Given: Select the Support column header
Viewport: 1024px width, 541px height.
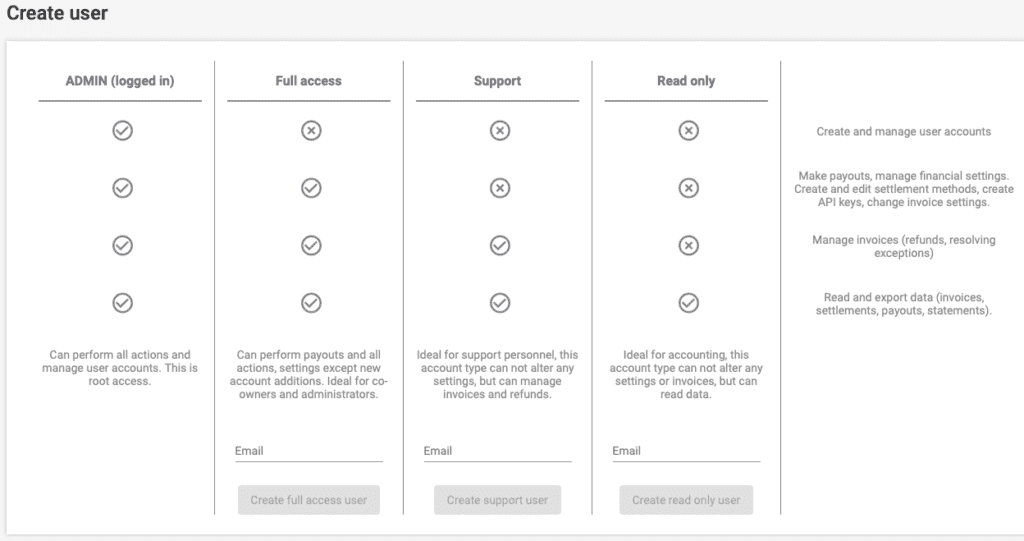Looking at the screenshot, I should coord(498,81).
